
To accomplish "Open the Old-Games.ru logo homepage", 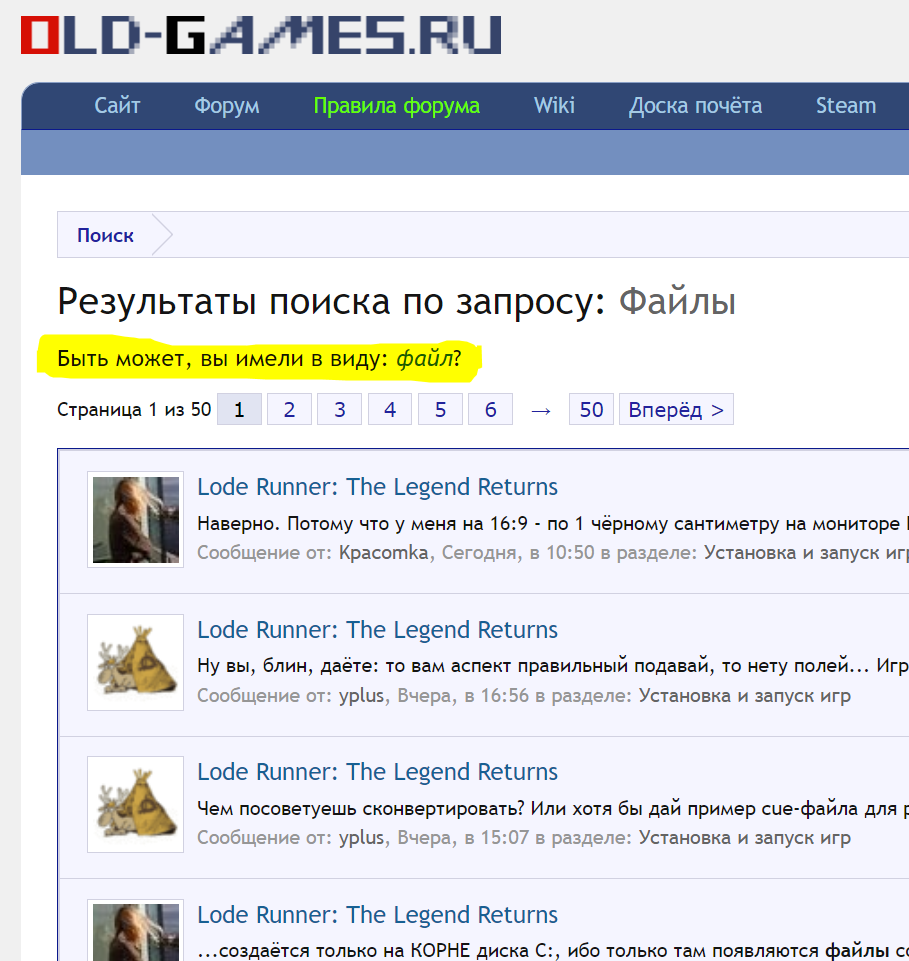I will tap(261, 36).
